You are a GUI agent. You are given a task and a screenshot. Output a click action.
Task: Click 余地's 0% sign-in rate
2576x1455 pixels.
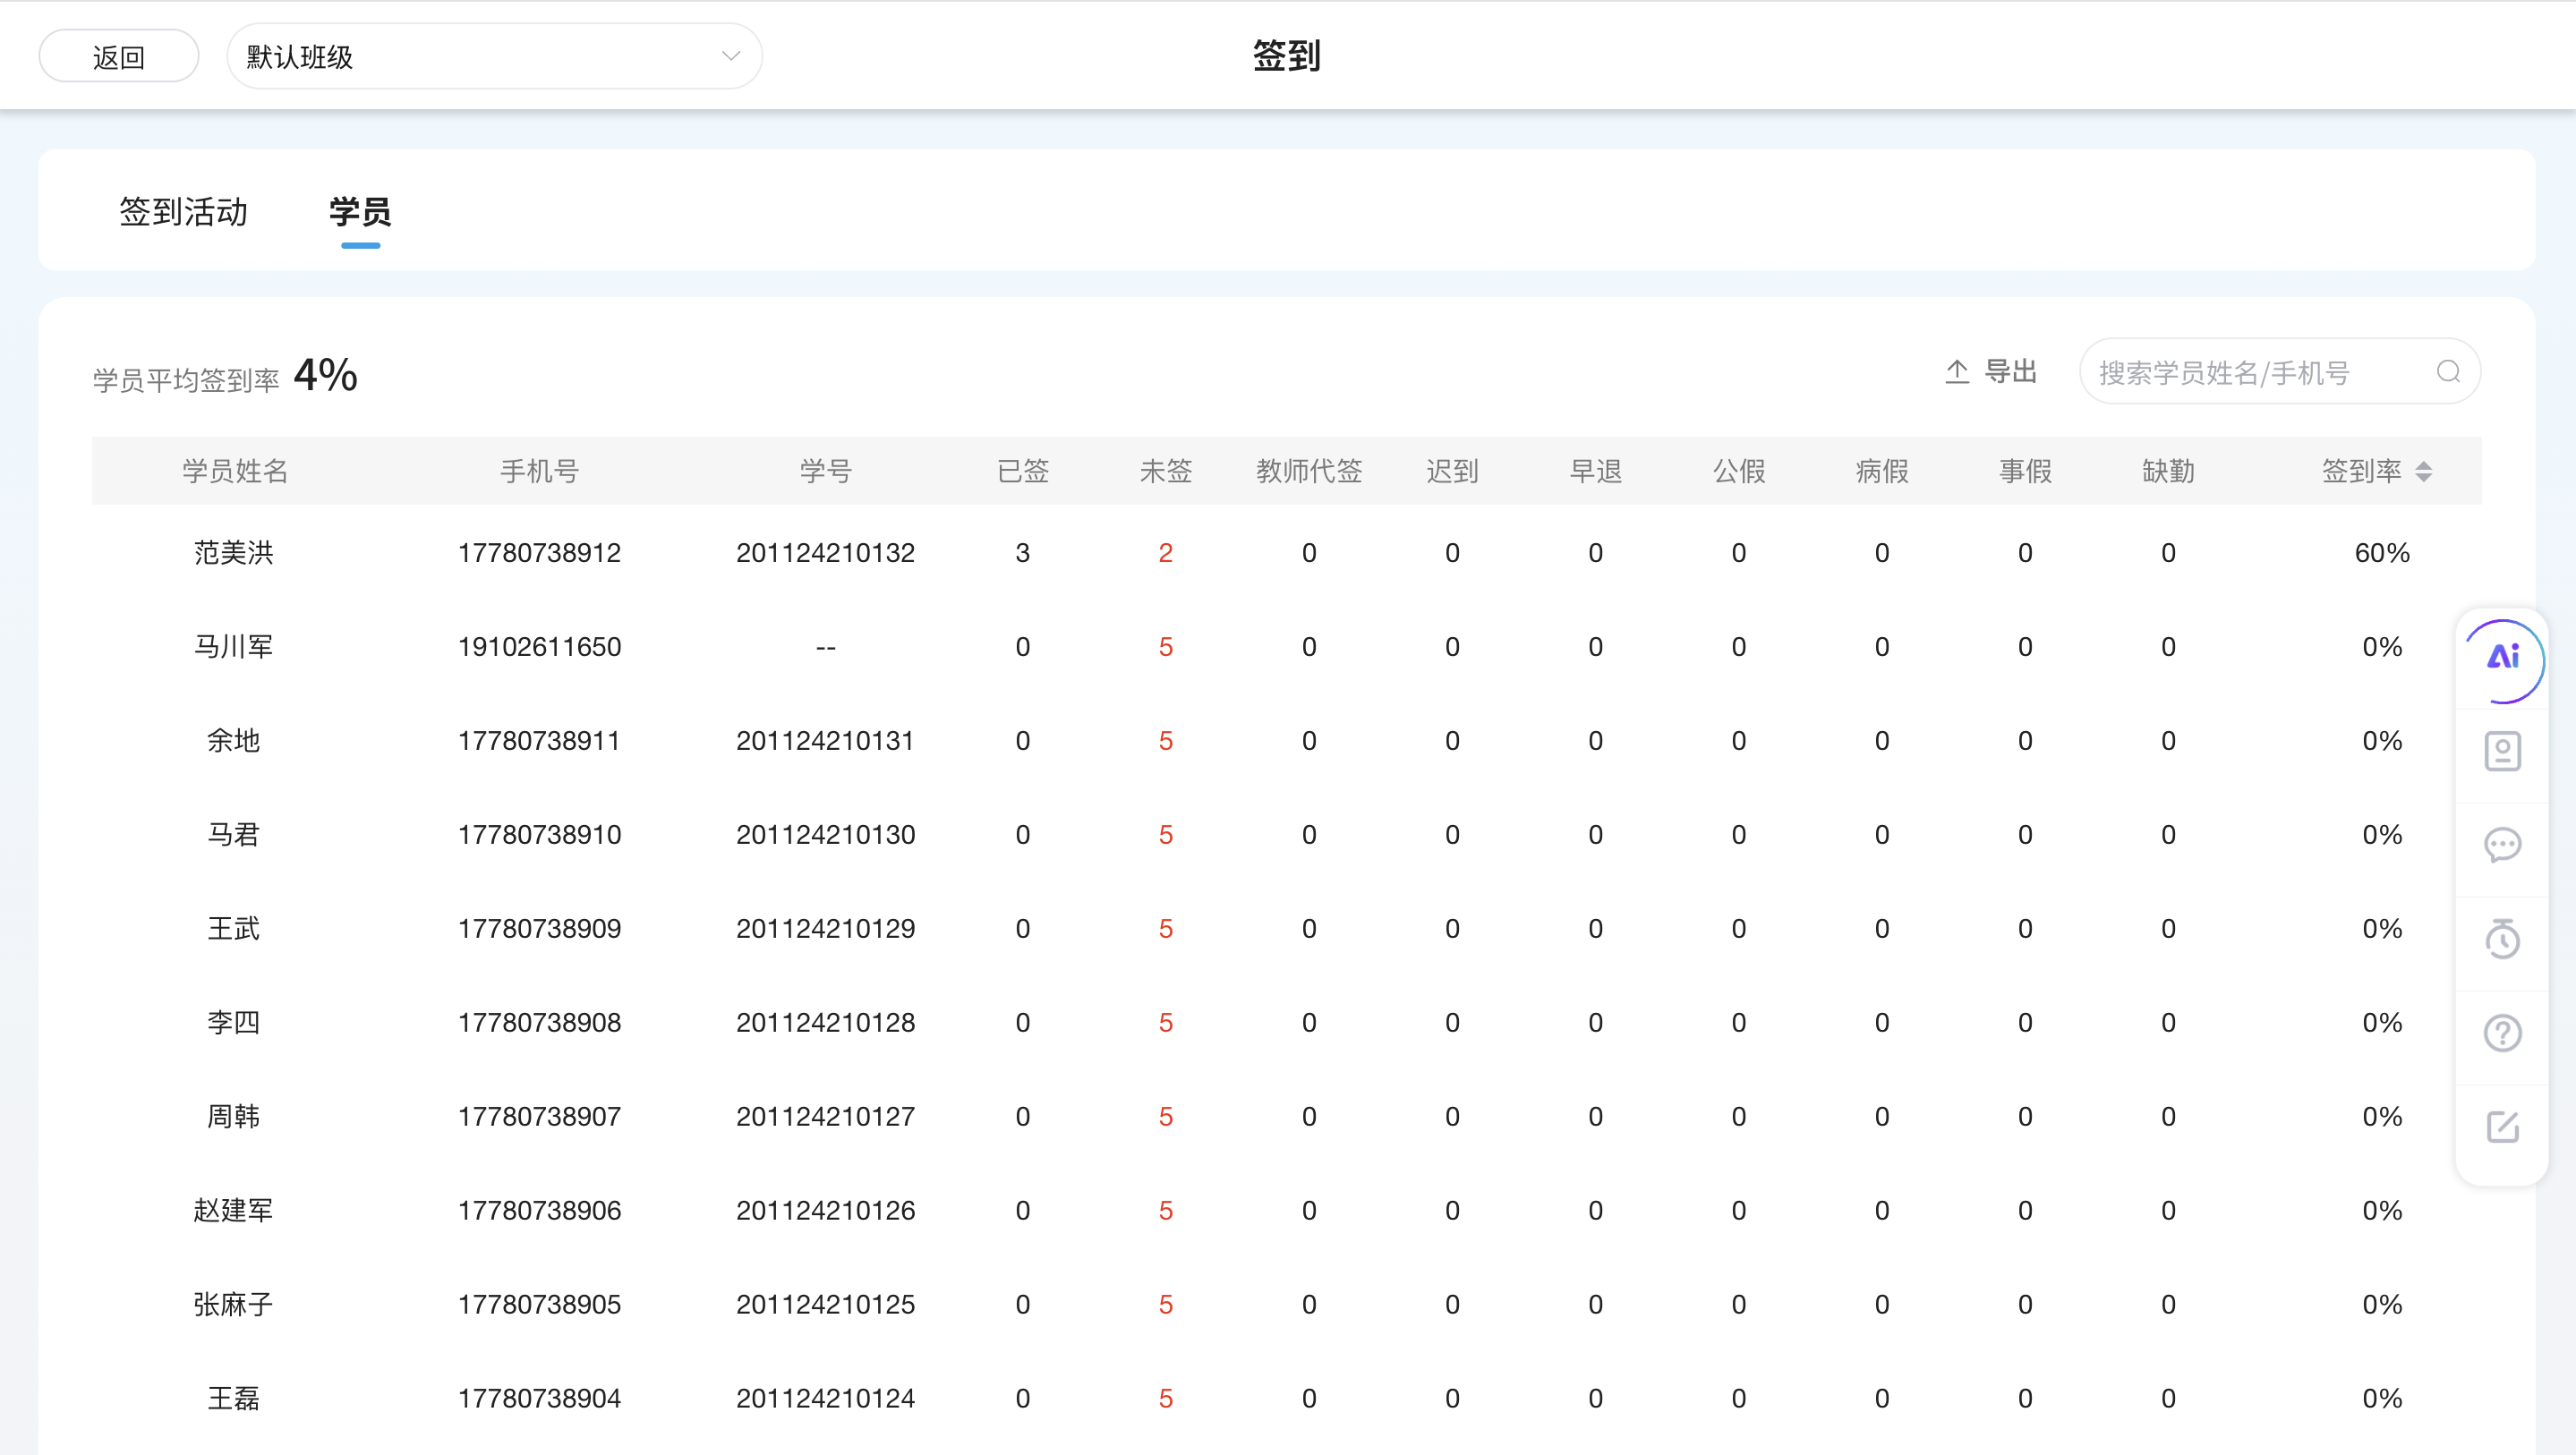(x=2382, y=741)
